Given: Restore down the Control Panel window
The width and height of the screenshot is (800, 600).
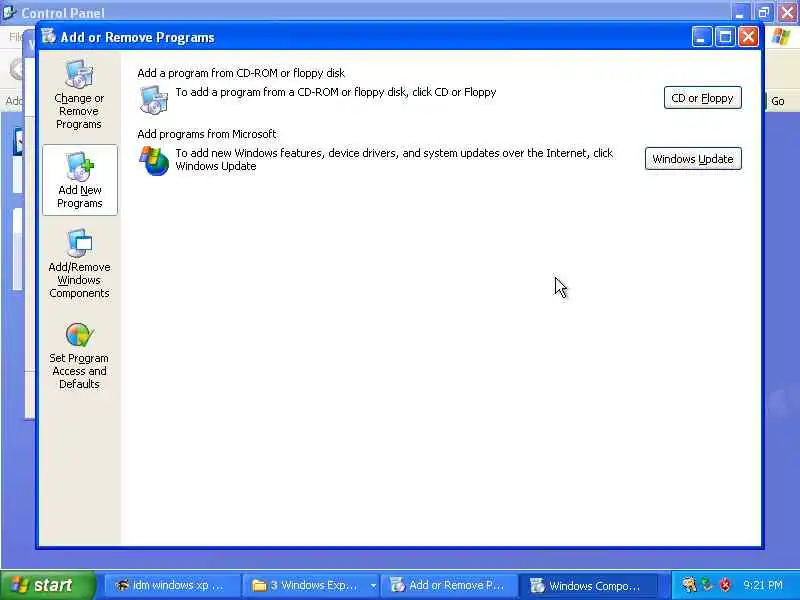Looking at the screenshot, I should [x=764, y=12].
